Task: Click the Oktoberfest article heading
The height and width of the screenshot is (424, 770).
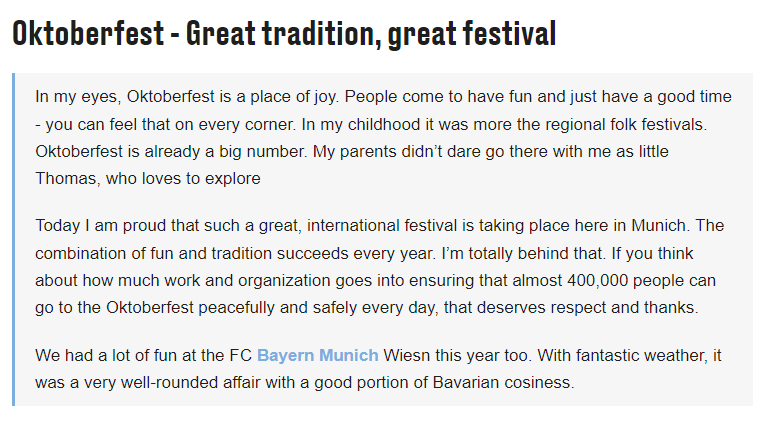Action: point(284,33)
